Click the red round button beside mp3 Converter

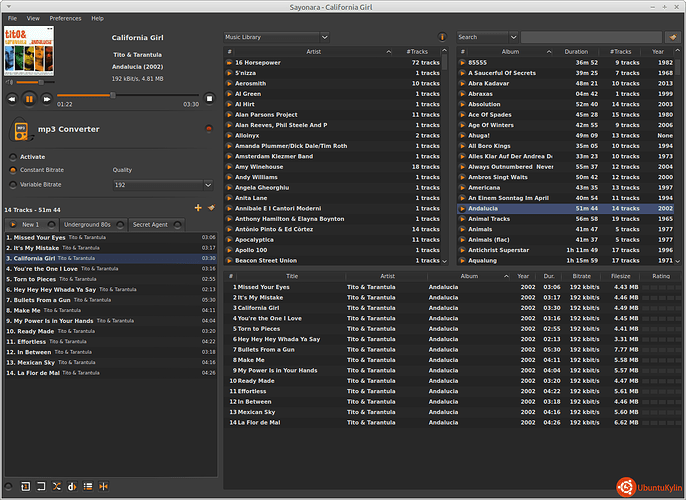tap(209, 129)
